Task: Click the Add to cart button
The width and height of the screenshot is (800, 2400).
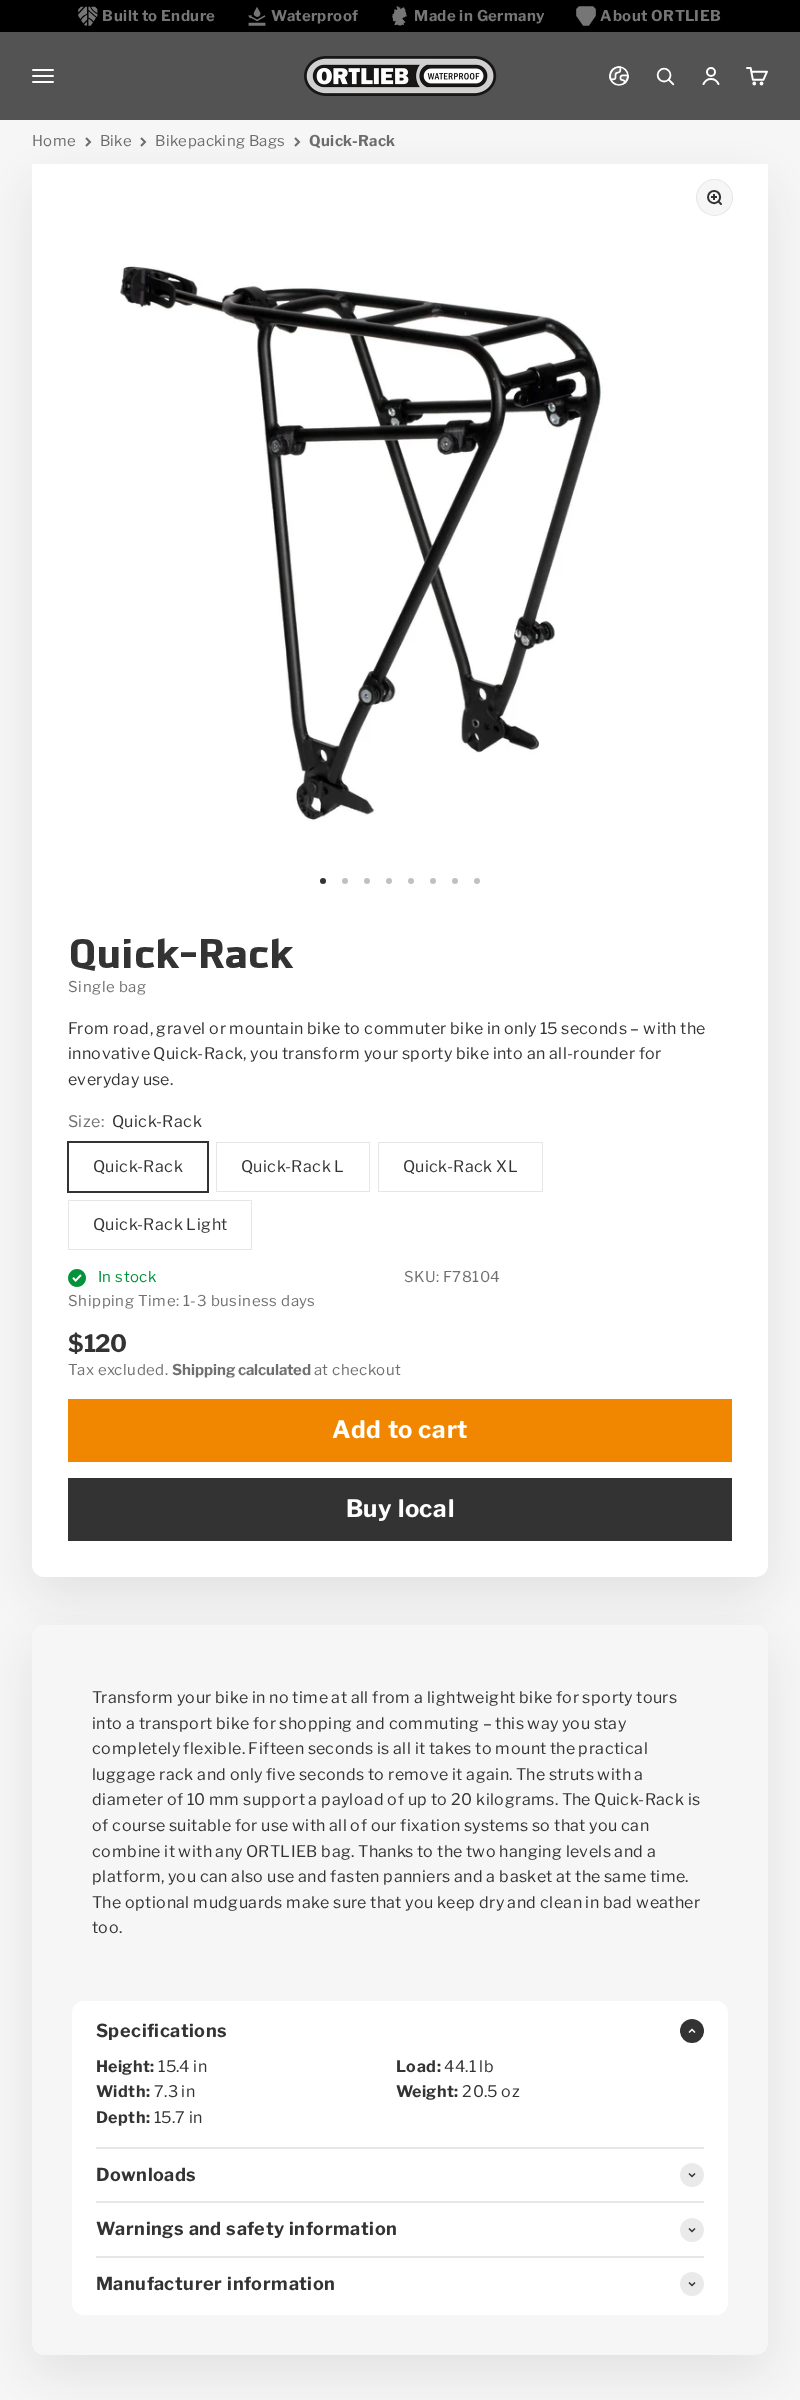Action: (x=400, y=1430)
